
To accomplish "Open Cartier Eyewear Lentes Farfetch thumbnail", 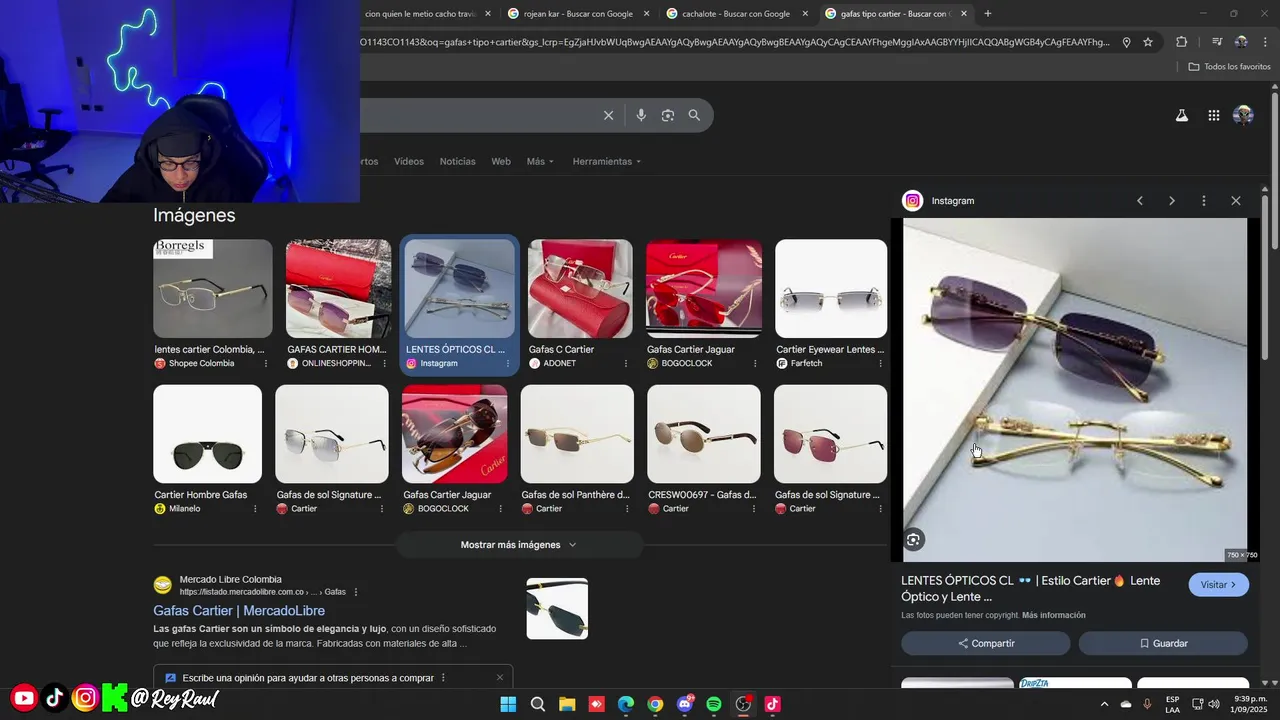I will pos(831,288).
